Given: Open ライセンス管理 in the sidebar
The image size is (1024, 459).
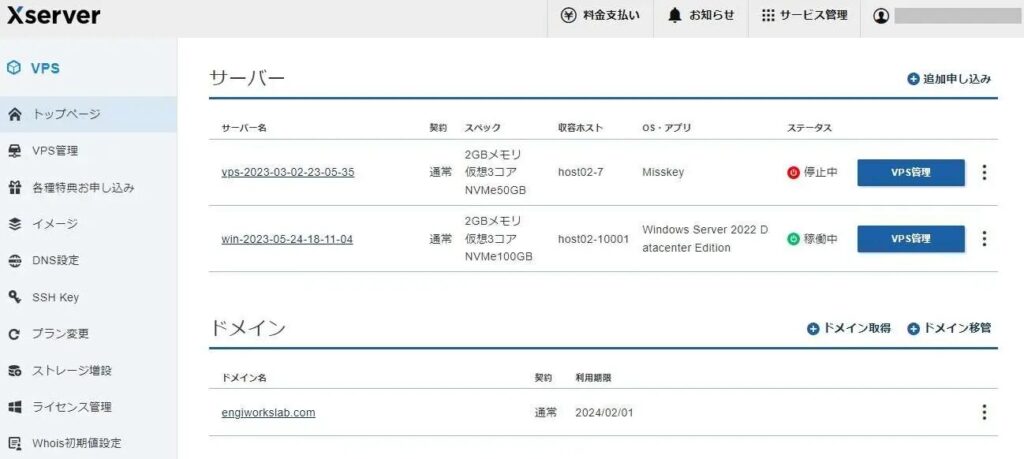Looking at the screenshot, I should (88, 407).
